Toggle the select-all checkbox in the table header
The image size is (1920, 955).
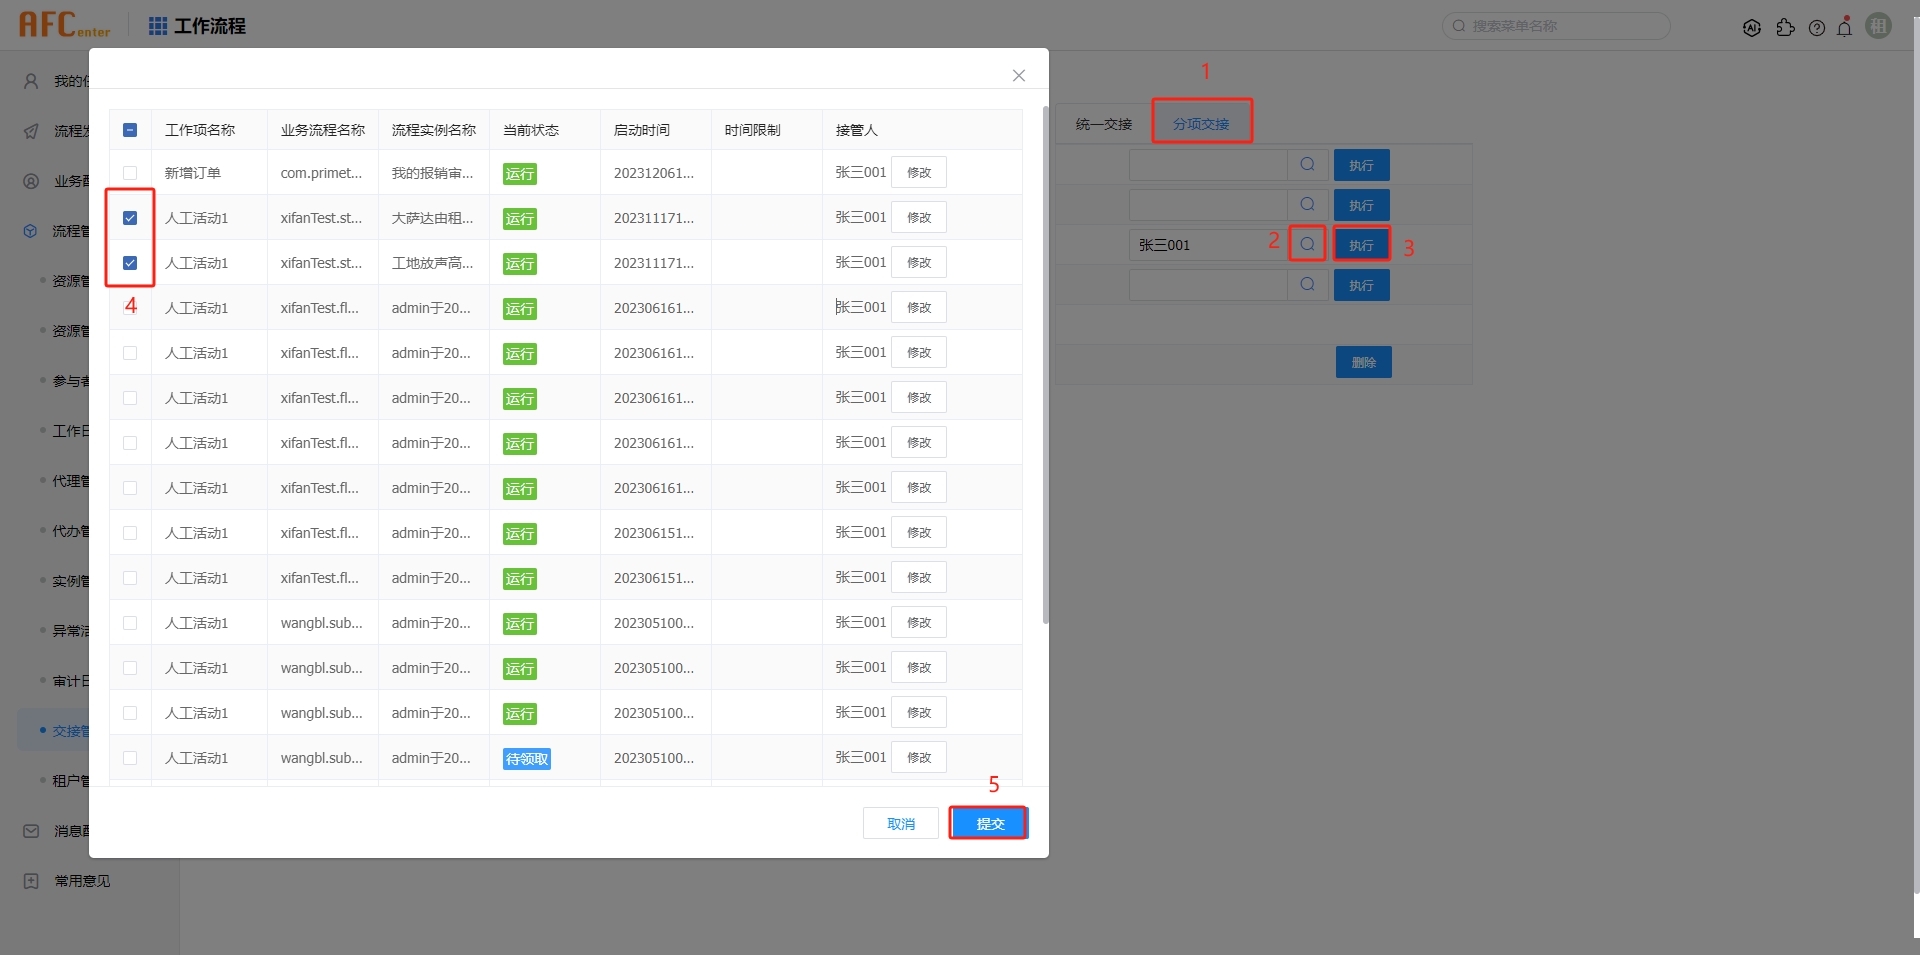(x=129, y=129)
